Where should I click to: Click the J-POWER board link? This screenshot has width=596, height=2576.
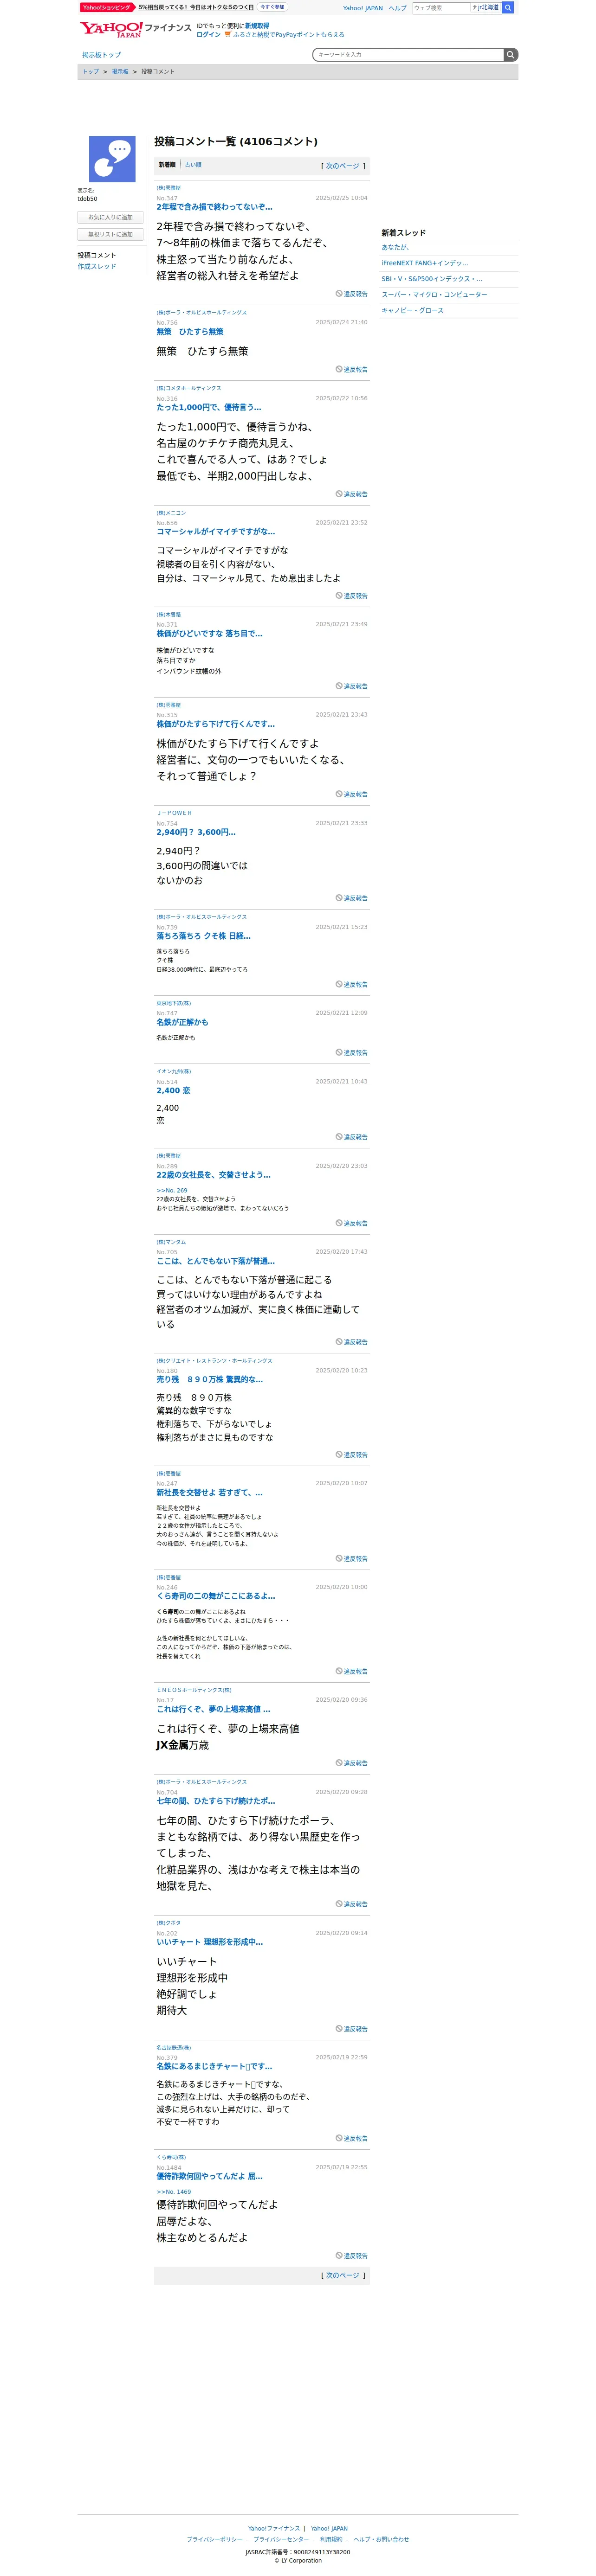click(174, 813)
